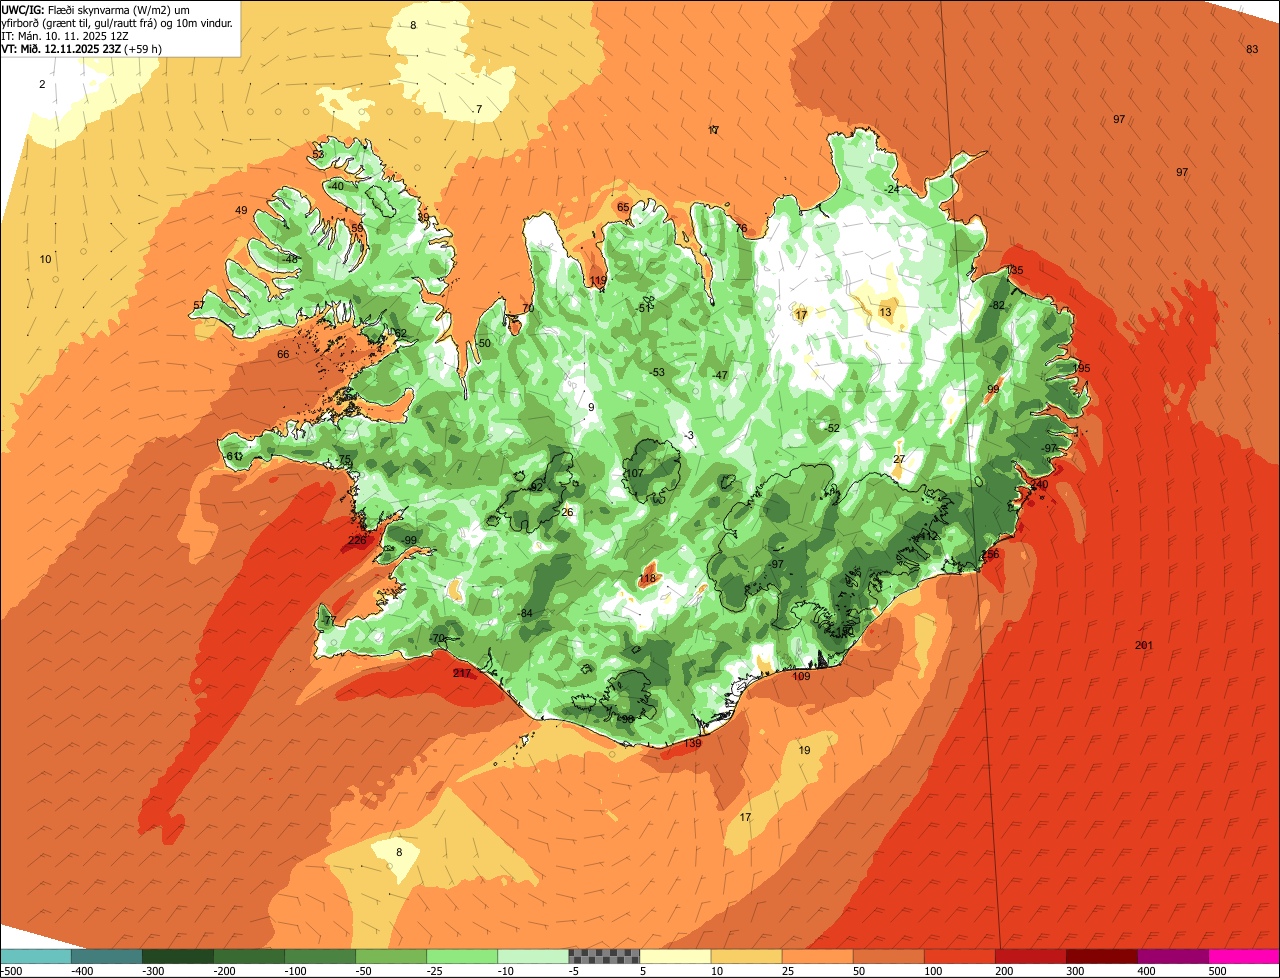Screen dimensions: 1280x978
Task: Click the golden yellow legend swatch from 10 to 25
Action: 747,956
